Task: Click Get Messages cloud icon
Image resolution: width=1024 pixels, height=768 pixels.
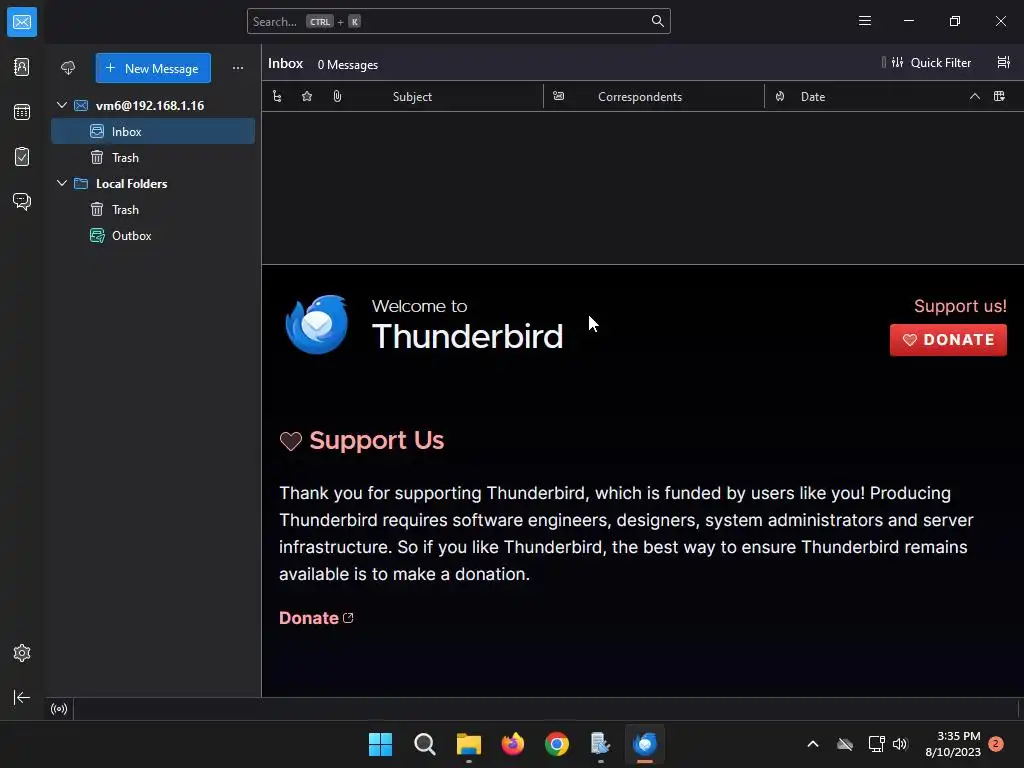Action: coord(68,68)
